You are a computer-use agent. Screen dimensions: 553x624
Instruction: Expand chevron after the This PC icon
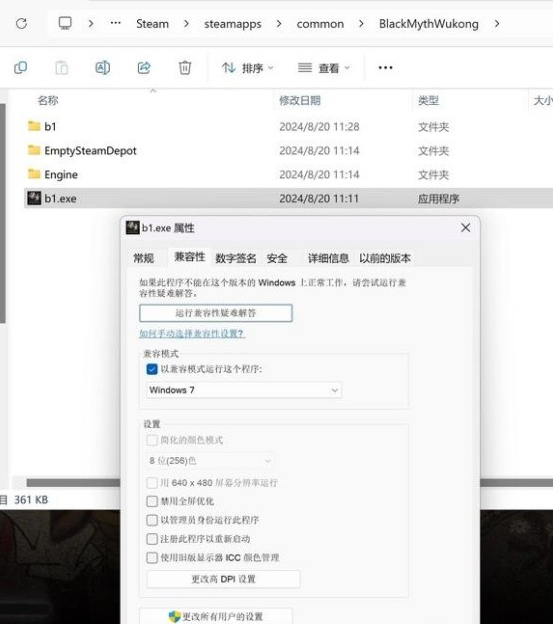click(x=91, y=24)
